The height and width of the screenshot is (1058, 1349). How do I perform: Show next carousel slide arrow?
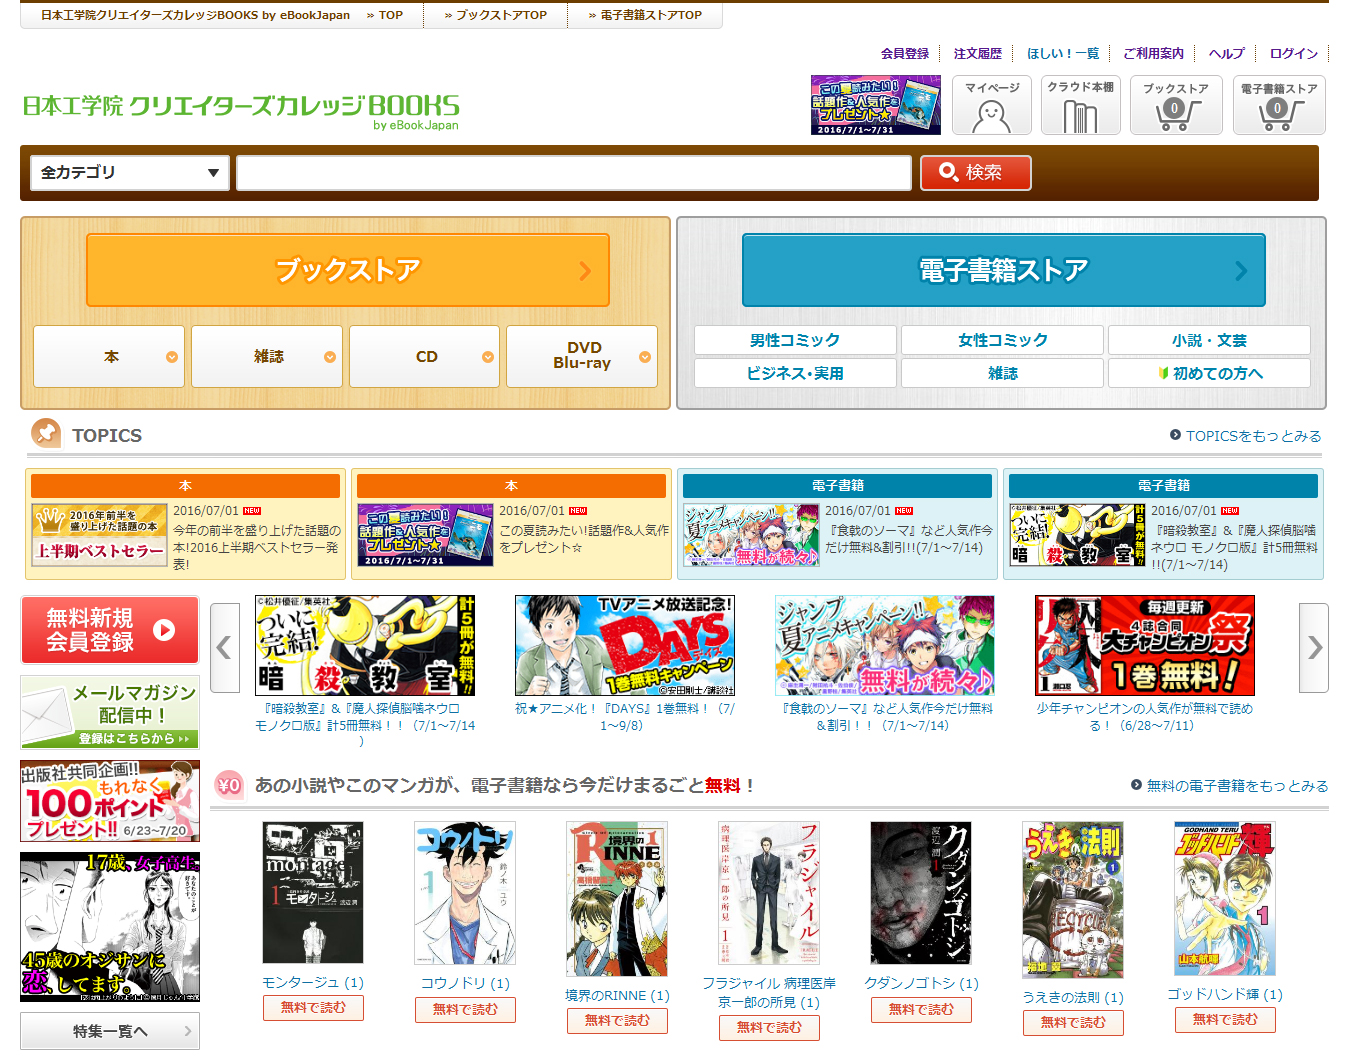point(1314,647)
